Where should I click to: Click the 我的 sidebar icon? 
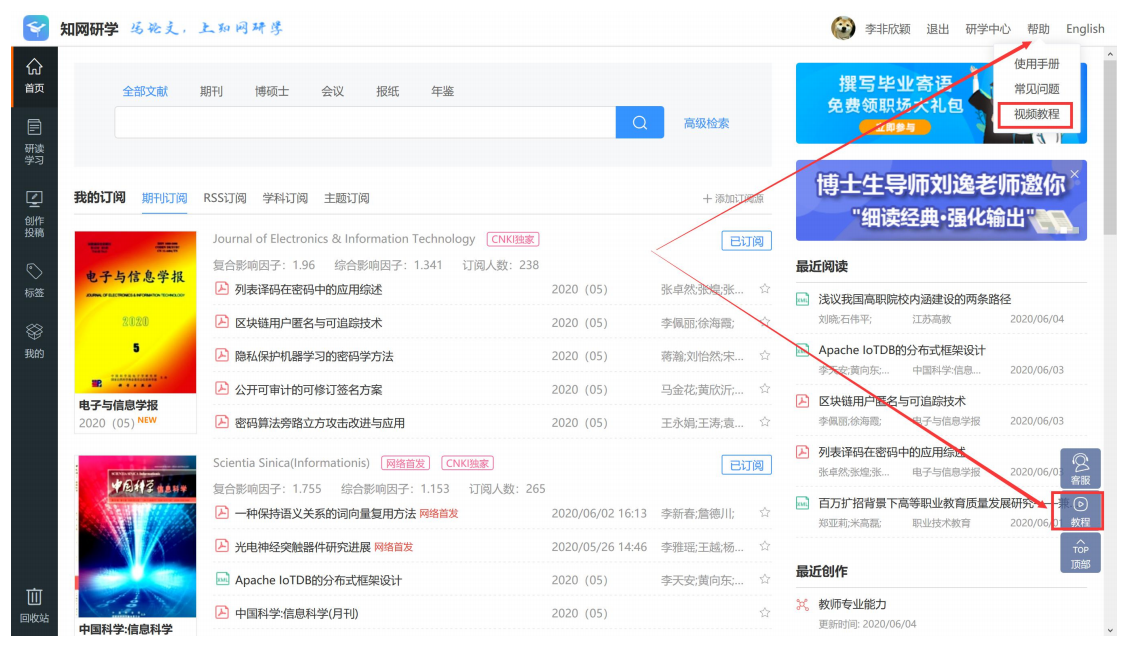click(x=34, y=340)
